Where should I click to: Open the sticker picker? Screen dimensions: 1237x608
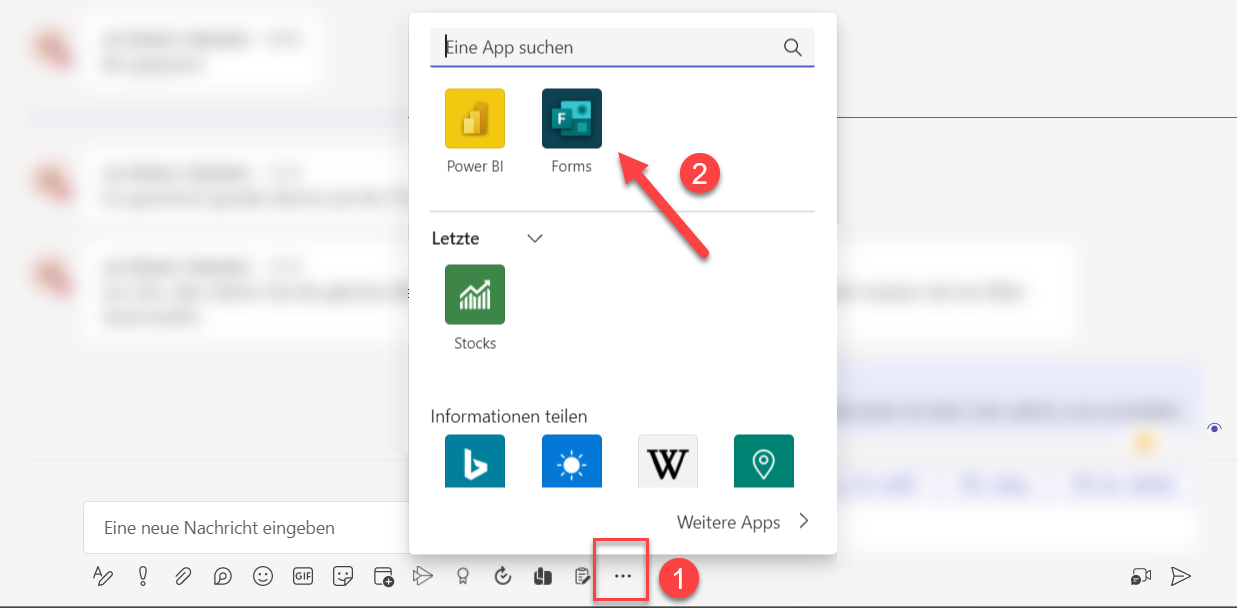tap(343, 576)
